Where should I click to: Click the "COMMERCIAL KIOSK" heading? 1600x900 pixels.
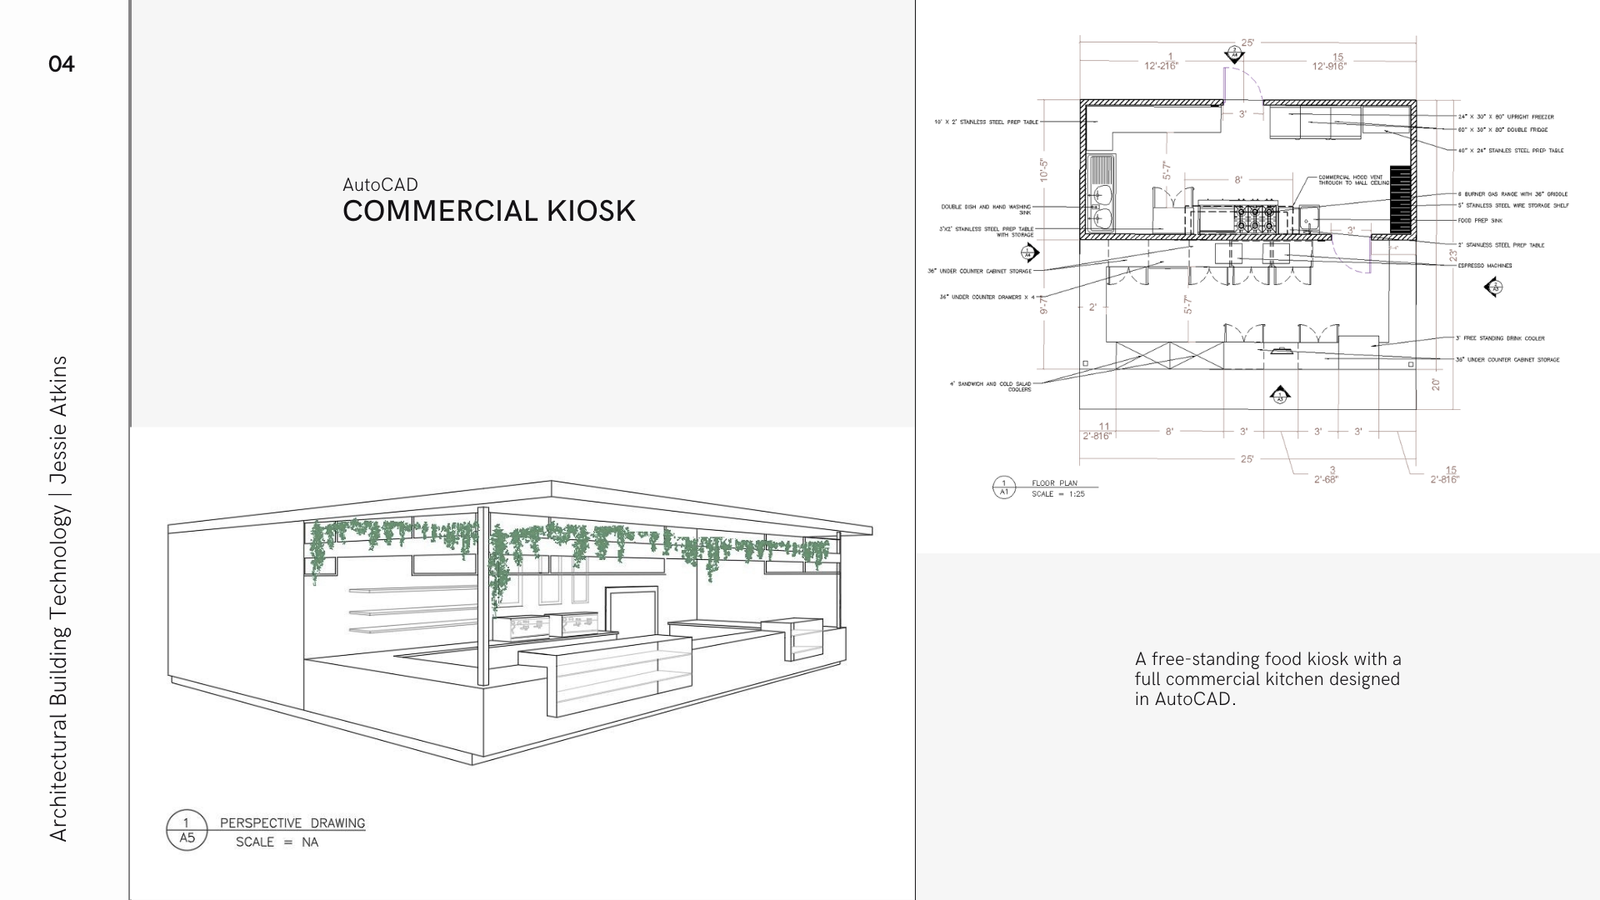point(489,211)
